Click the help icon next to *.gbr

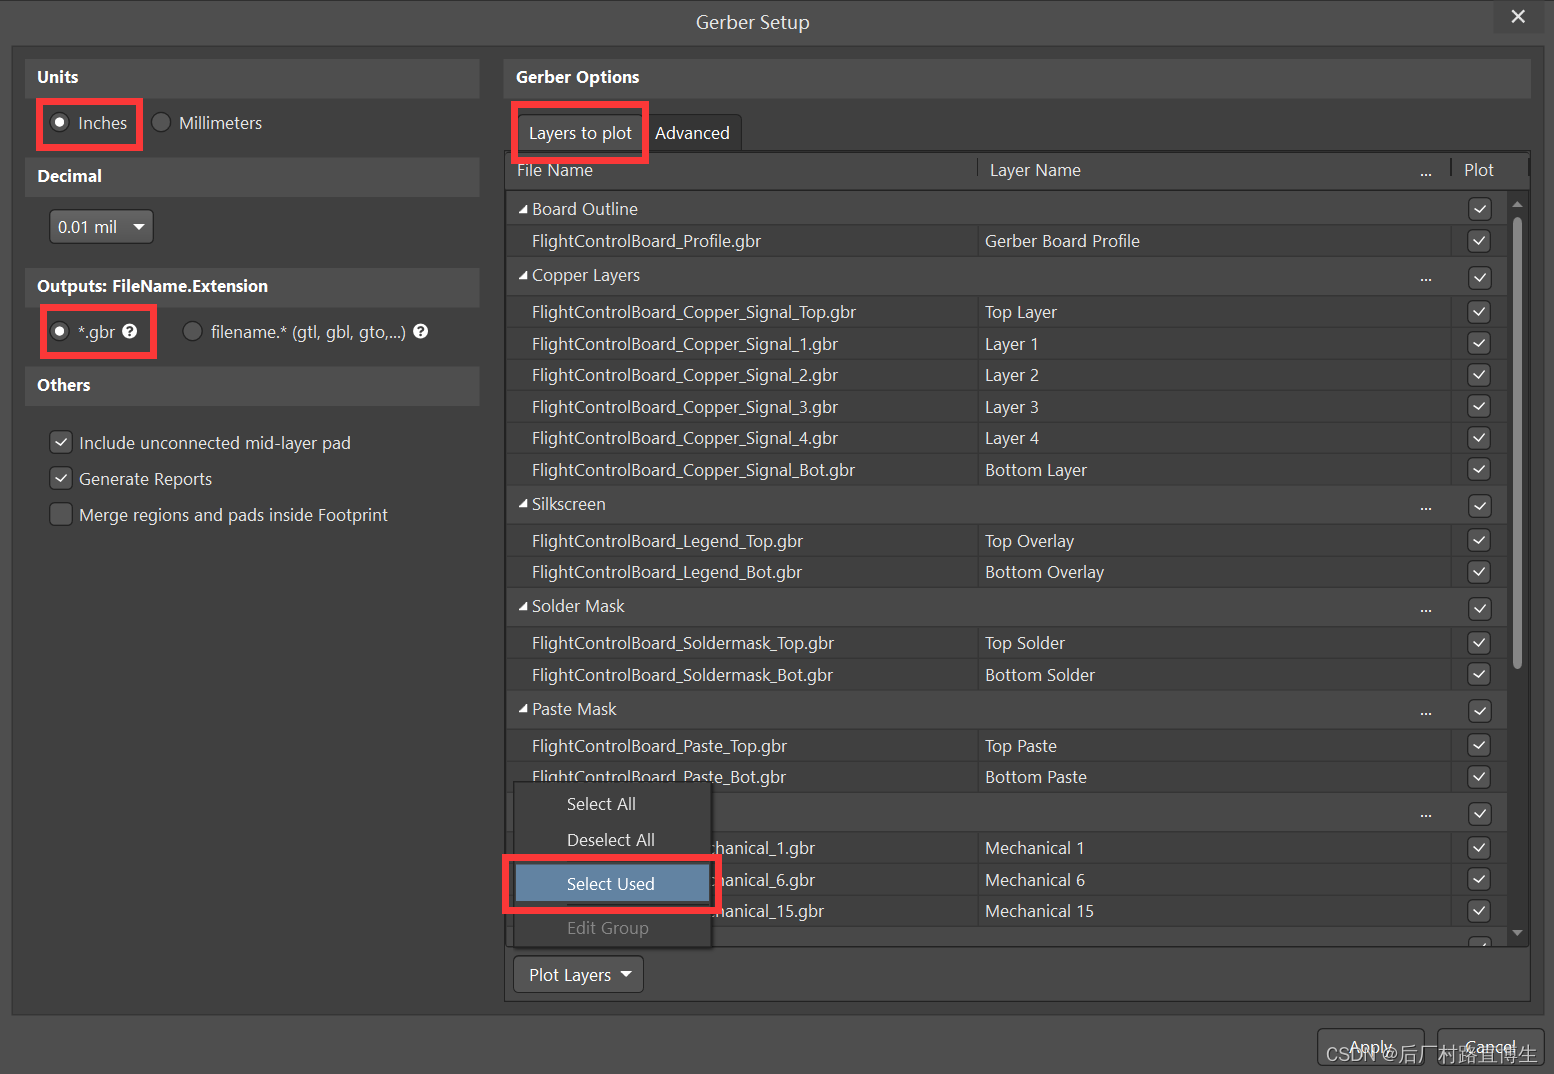(x=130, y=331)
